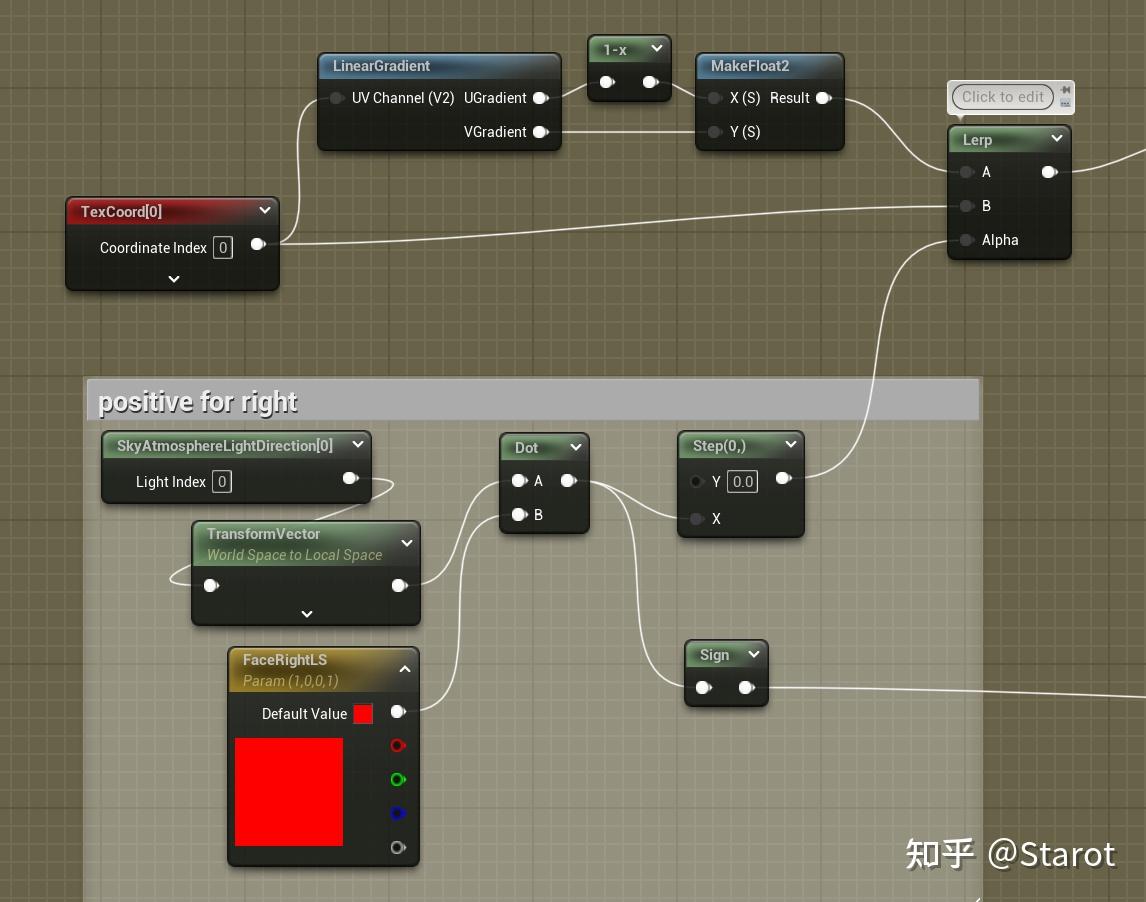
Task: Click the red channel output pin on FaceRightLS
Action: 398,746
